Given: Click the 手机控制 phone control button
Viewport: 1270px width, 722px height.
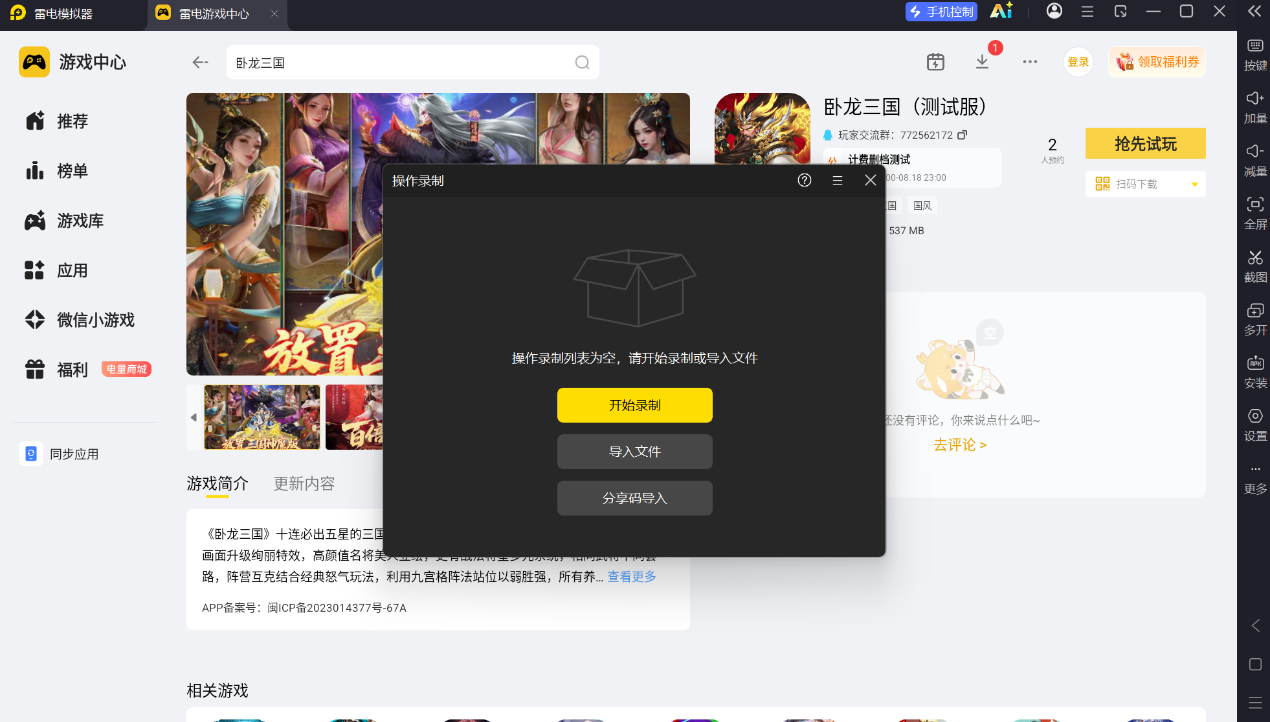Looking at the screenshot, I should (941, 12).
